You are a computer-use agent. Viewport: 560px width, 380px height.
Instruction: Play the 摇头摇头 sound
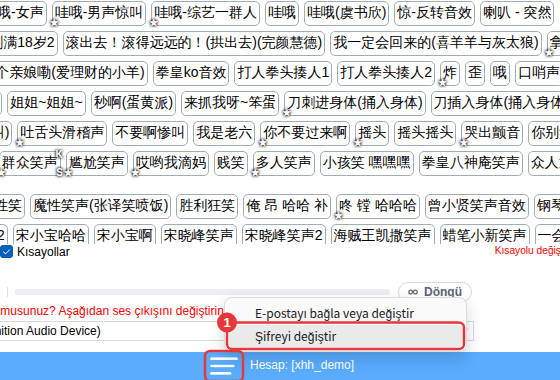[x=425, y=133]
